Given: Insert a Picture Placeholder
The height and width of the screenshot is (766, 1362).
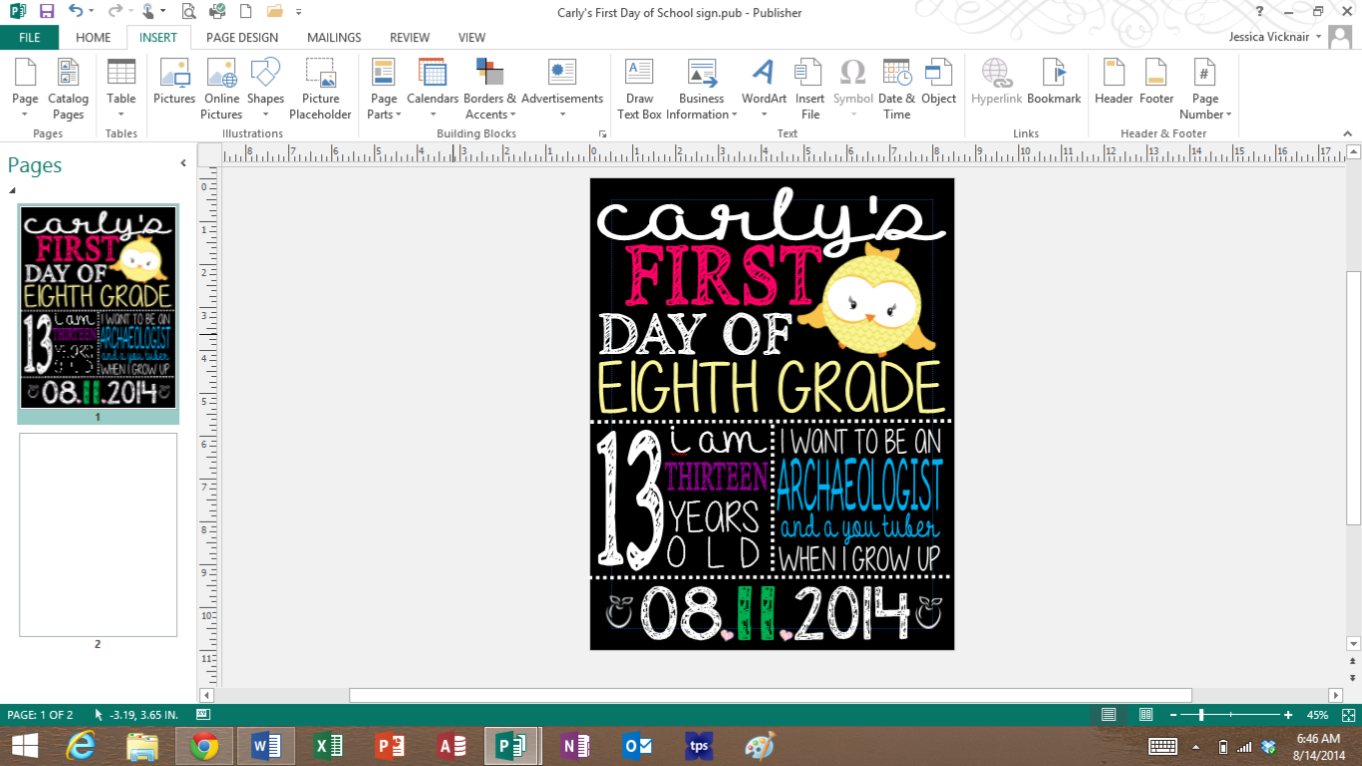Looking at the screenshot, I should pyautogui.click(x=319, y=85).
